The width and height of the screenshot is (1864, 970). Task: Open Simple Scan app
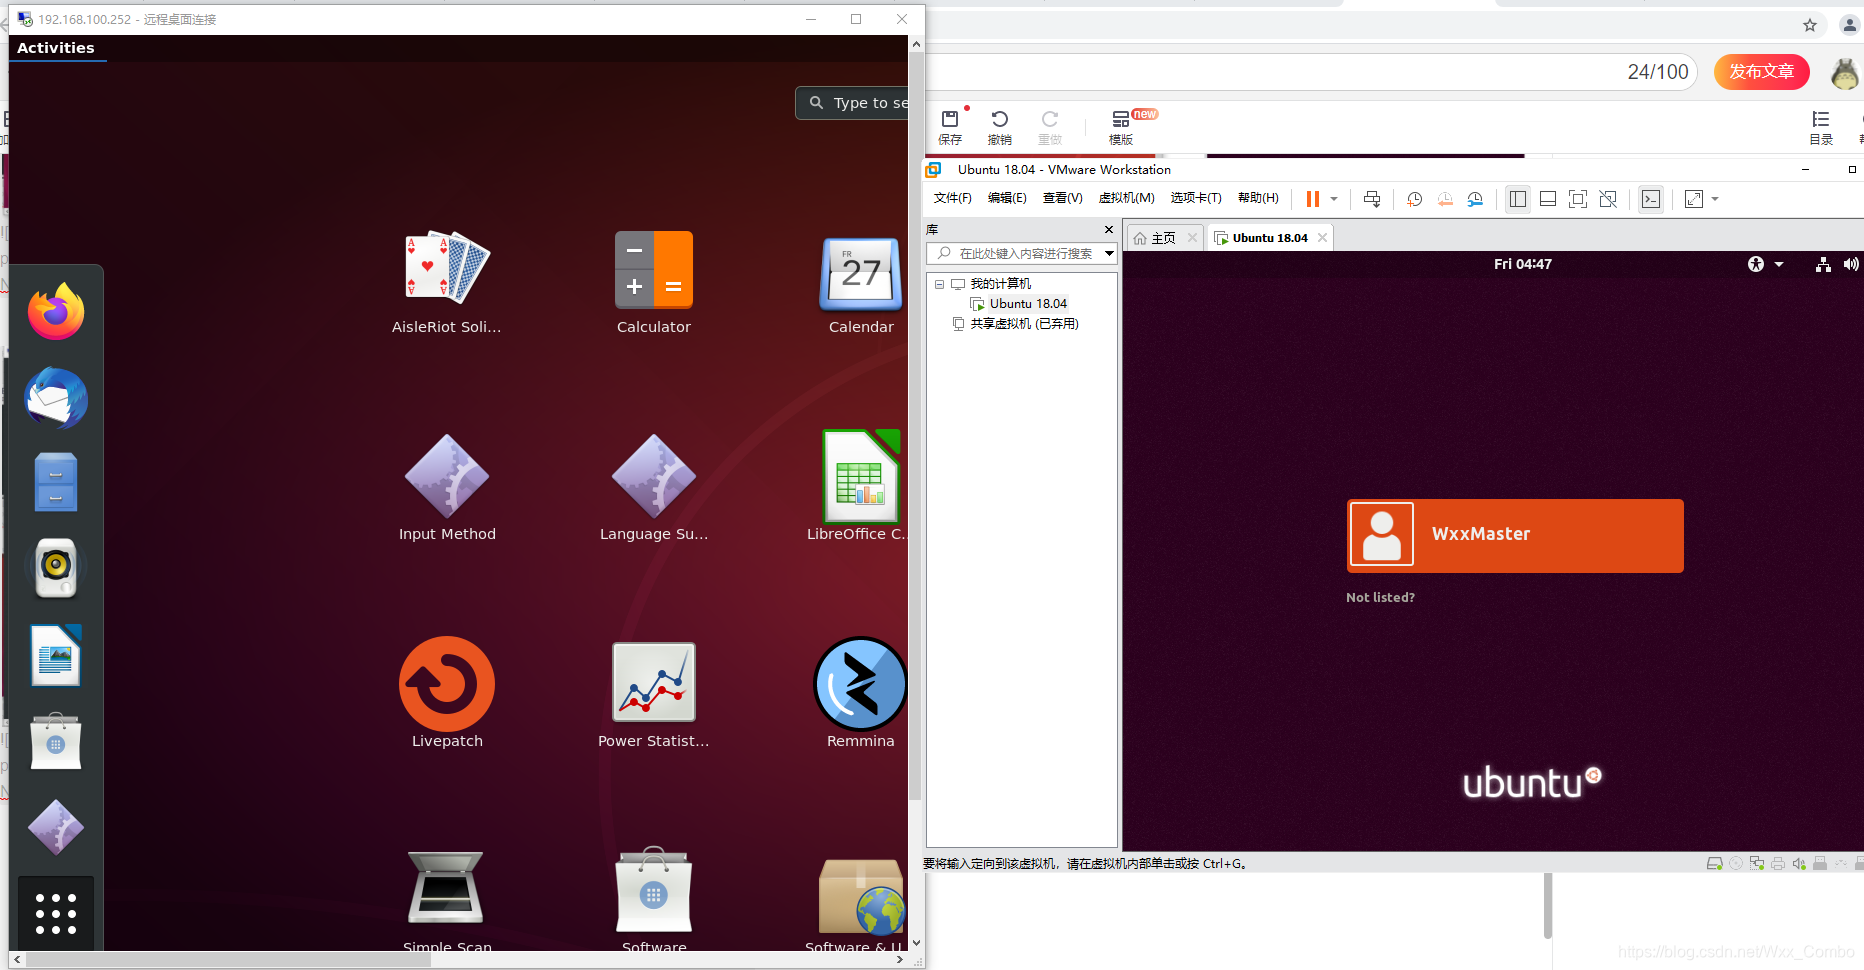pos(447,900)
